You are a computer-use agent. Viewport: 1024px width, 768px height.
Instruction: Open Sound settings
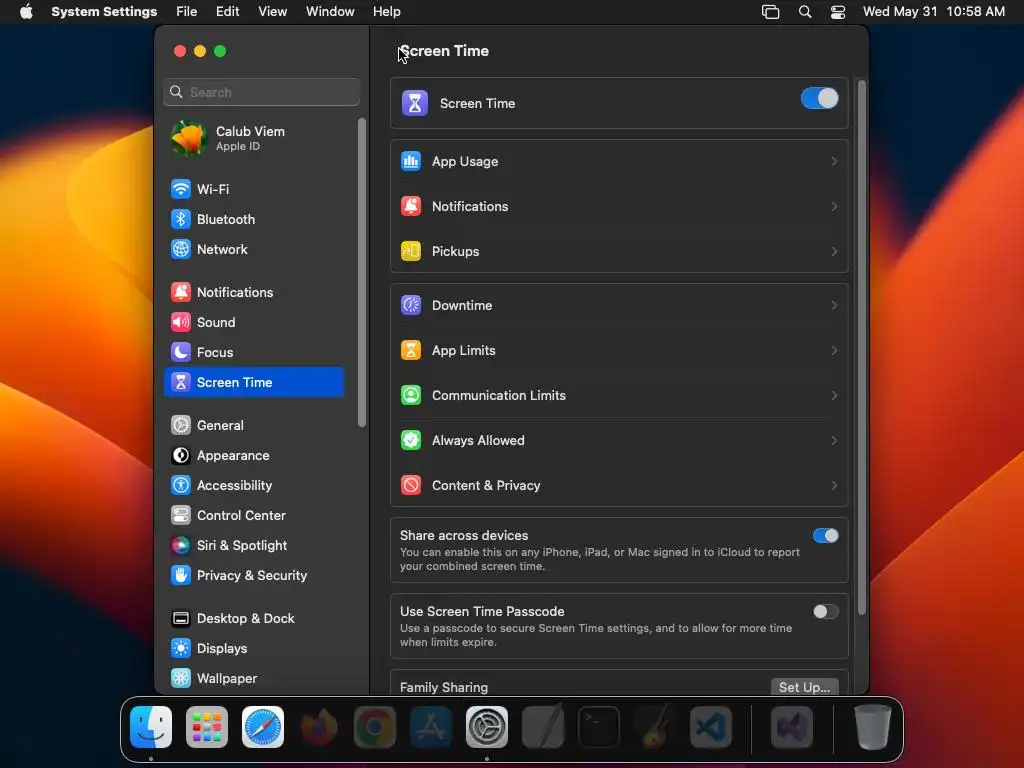point(253,323)
